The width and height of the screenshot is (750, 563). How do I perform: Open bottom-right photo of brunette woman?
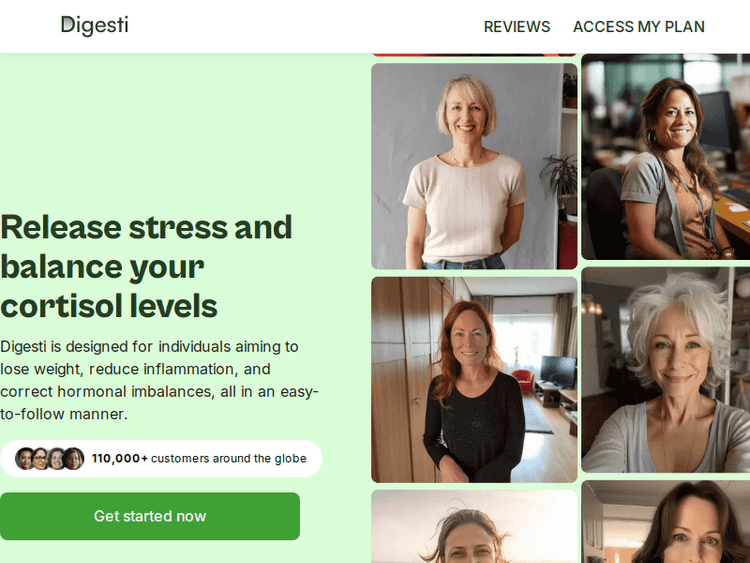coord(666,522)
